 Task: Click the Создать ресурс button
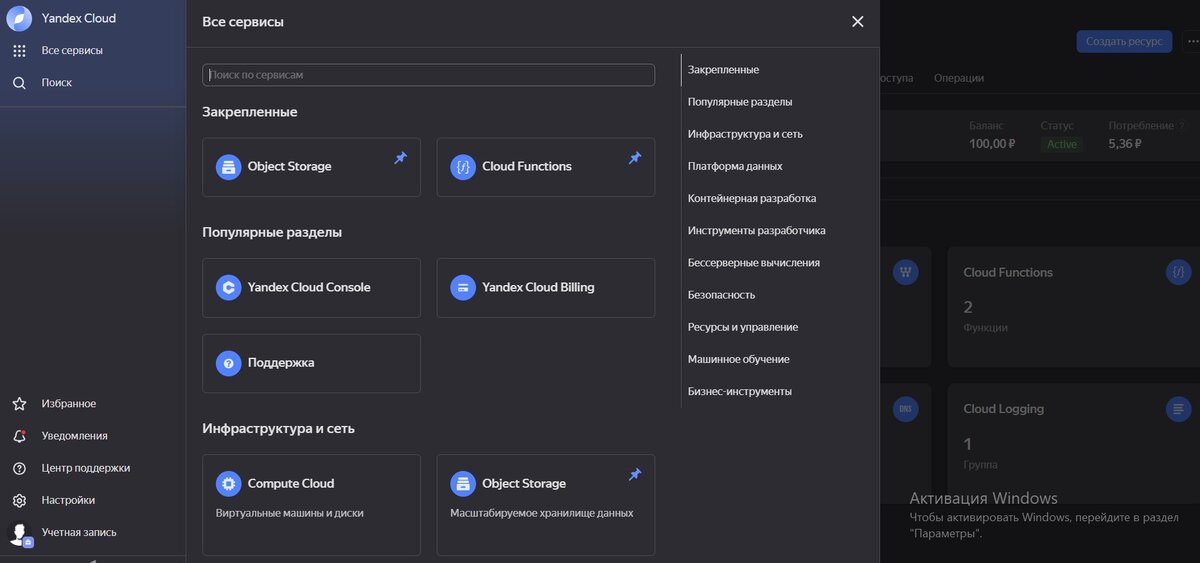1124,42
